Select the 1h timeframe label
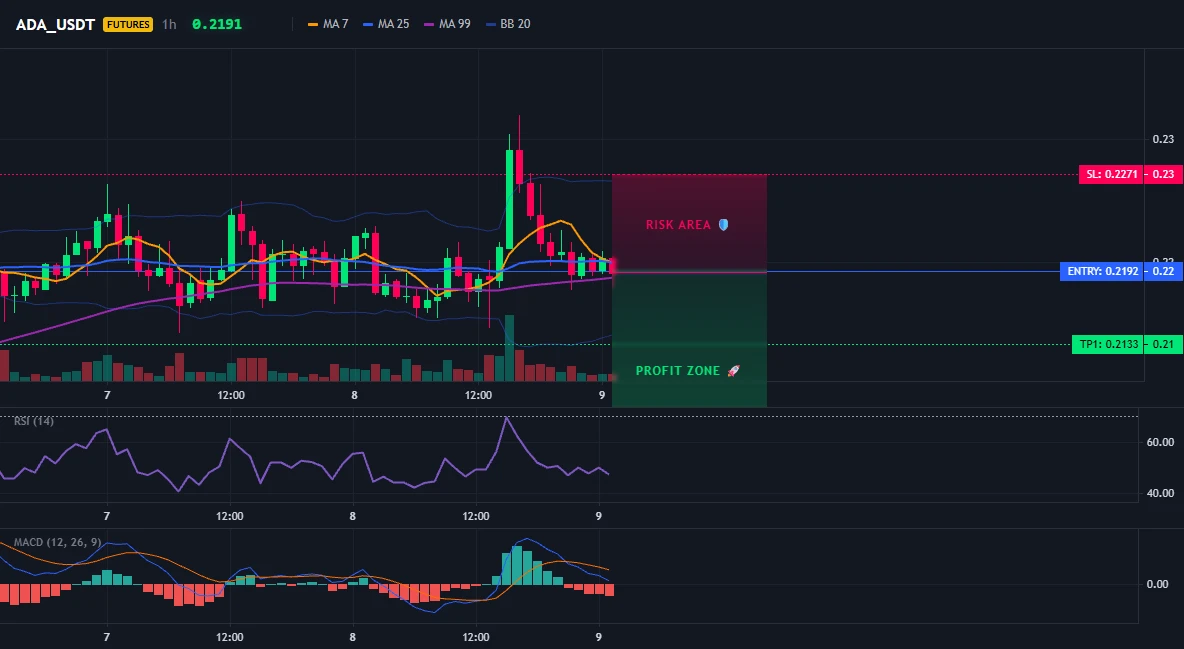1184x649 pixels. point(169,24)
